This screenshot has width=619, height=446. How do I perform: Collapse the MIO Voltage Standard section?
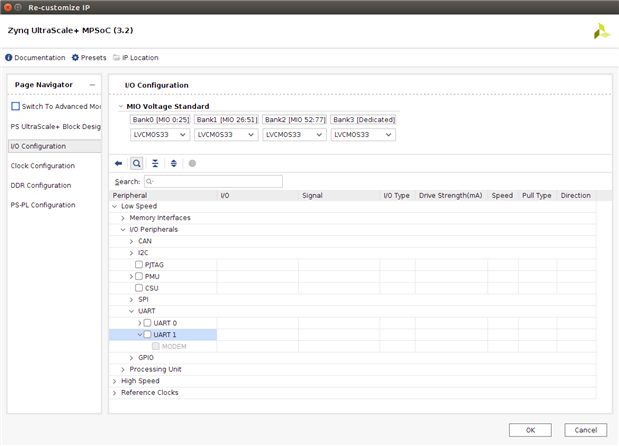tap(121, 106)
